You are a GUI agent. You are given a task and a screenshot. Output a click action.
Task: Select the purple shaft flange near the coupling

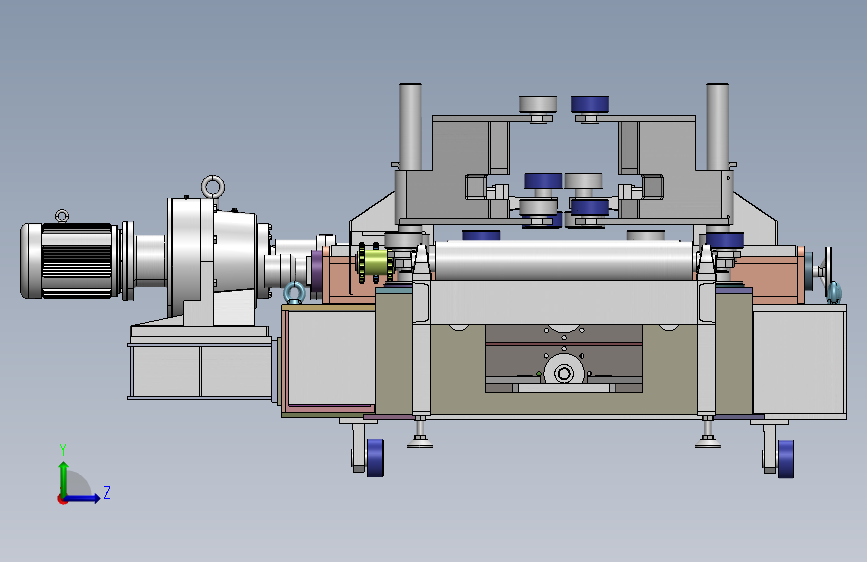(x=317, y=270)
